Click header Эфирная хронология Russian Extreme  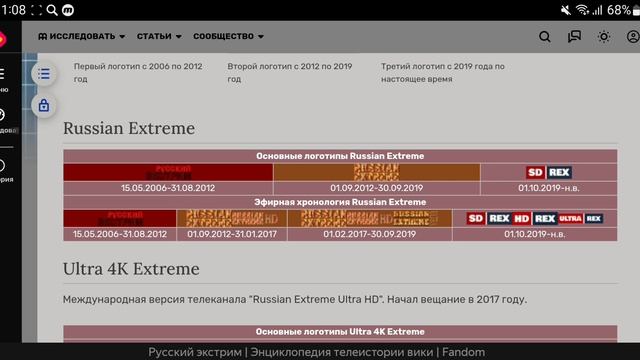[340, 202]
